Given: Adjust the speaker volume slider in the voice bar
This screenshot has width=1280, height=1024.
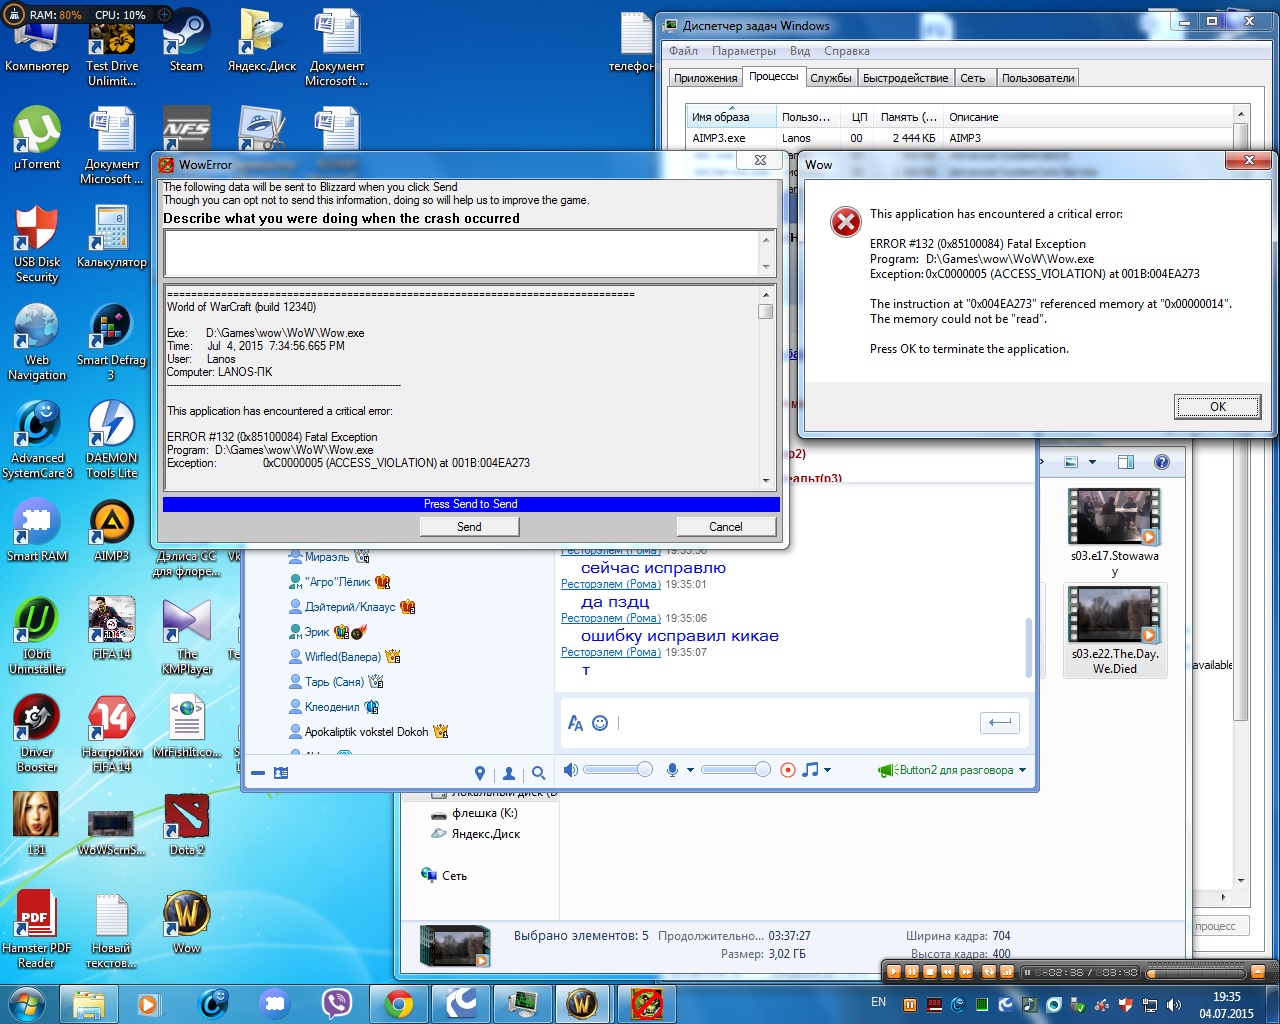Looking at the screenshot, I should (x=618, y=769).
